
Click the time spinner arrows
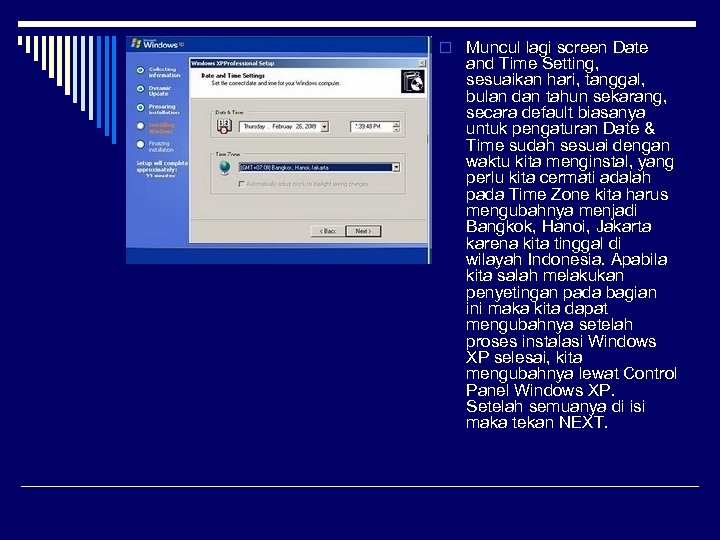(x=396, y=127)
